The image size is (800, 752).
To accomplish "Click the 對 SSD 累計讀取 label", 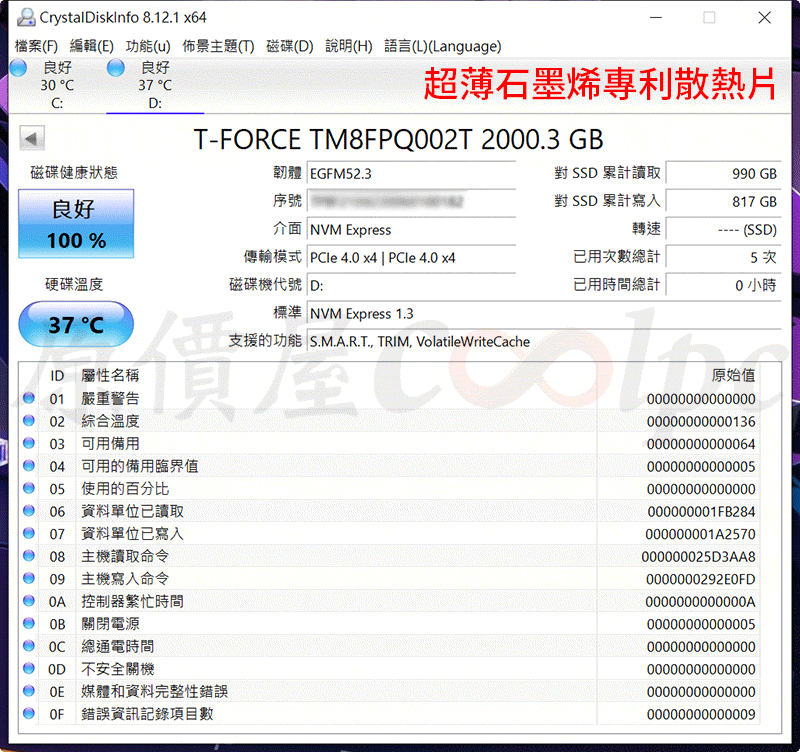I will (x=608, y=173).
